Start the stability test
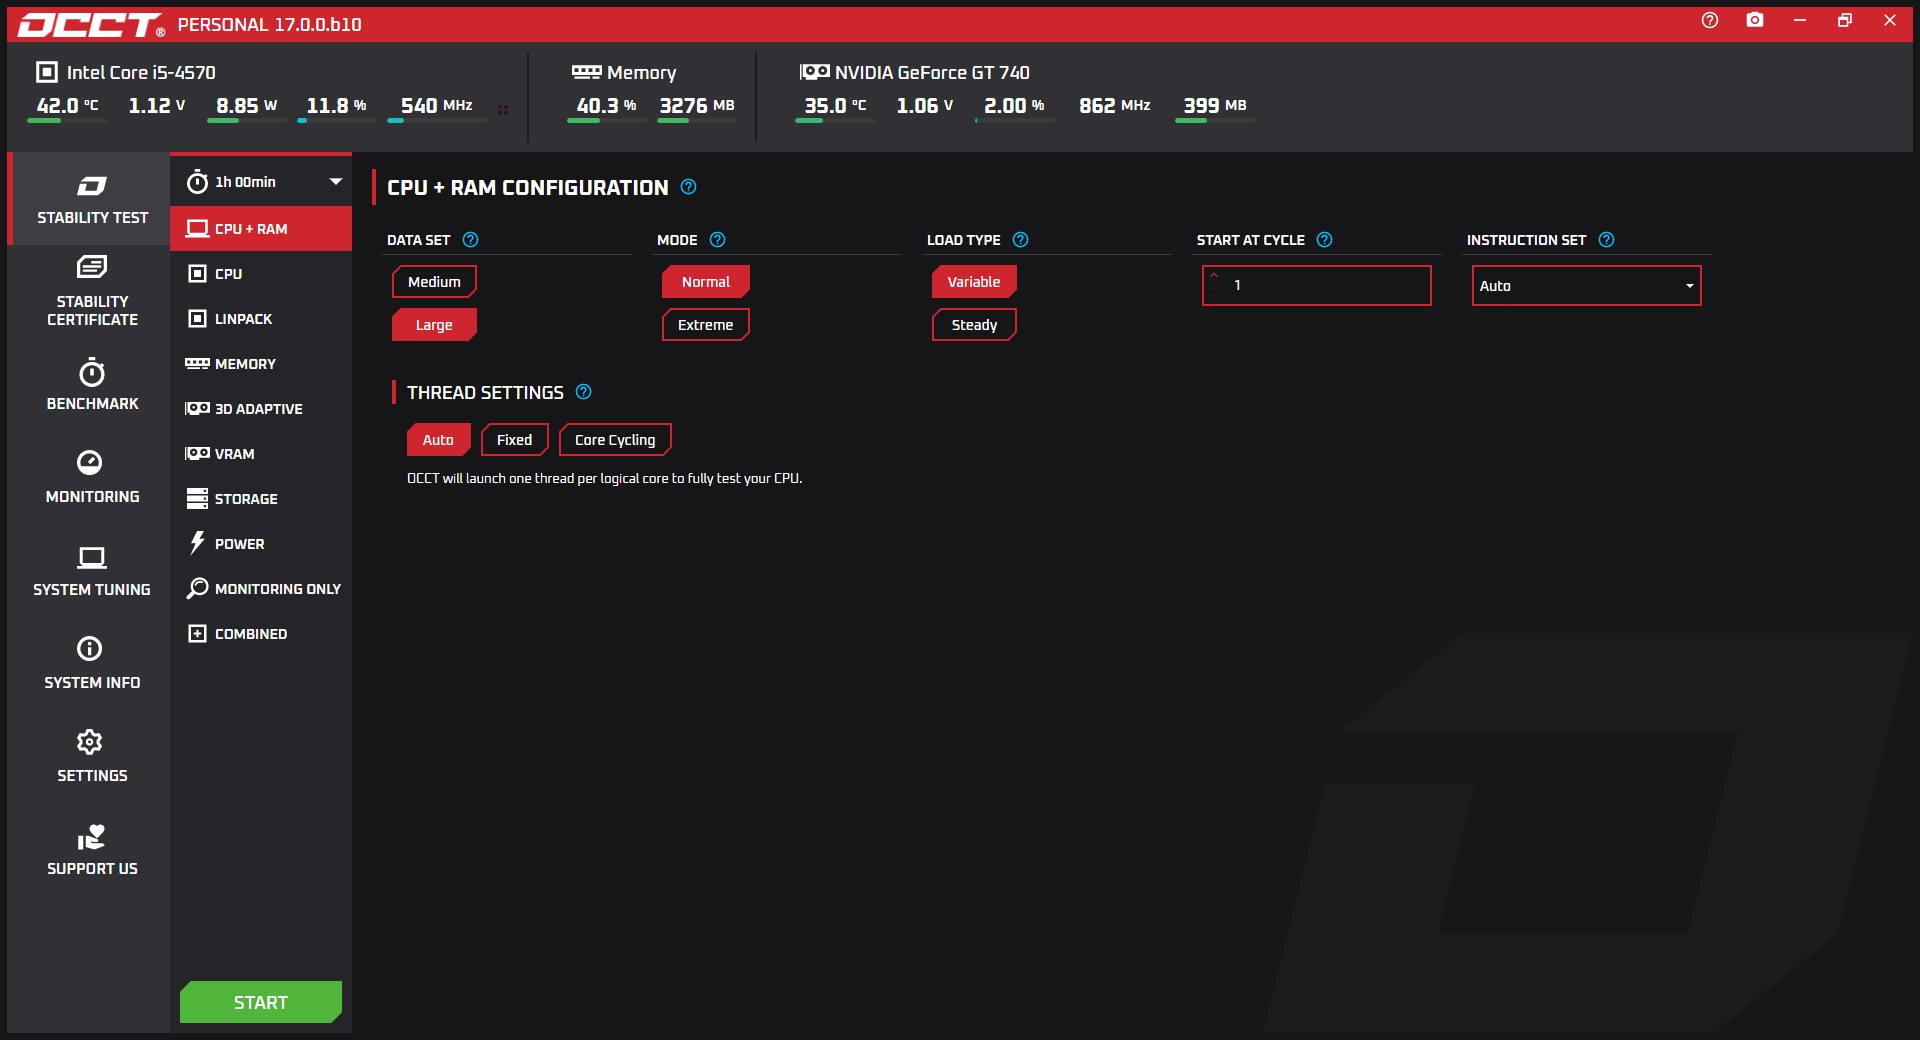This screenshot has width=1920, height=1040. click(261, 1002)
